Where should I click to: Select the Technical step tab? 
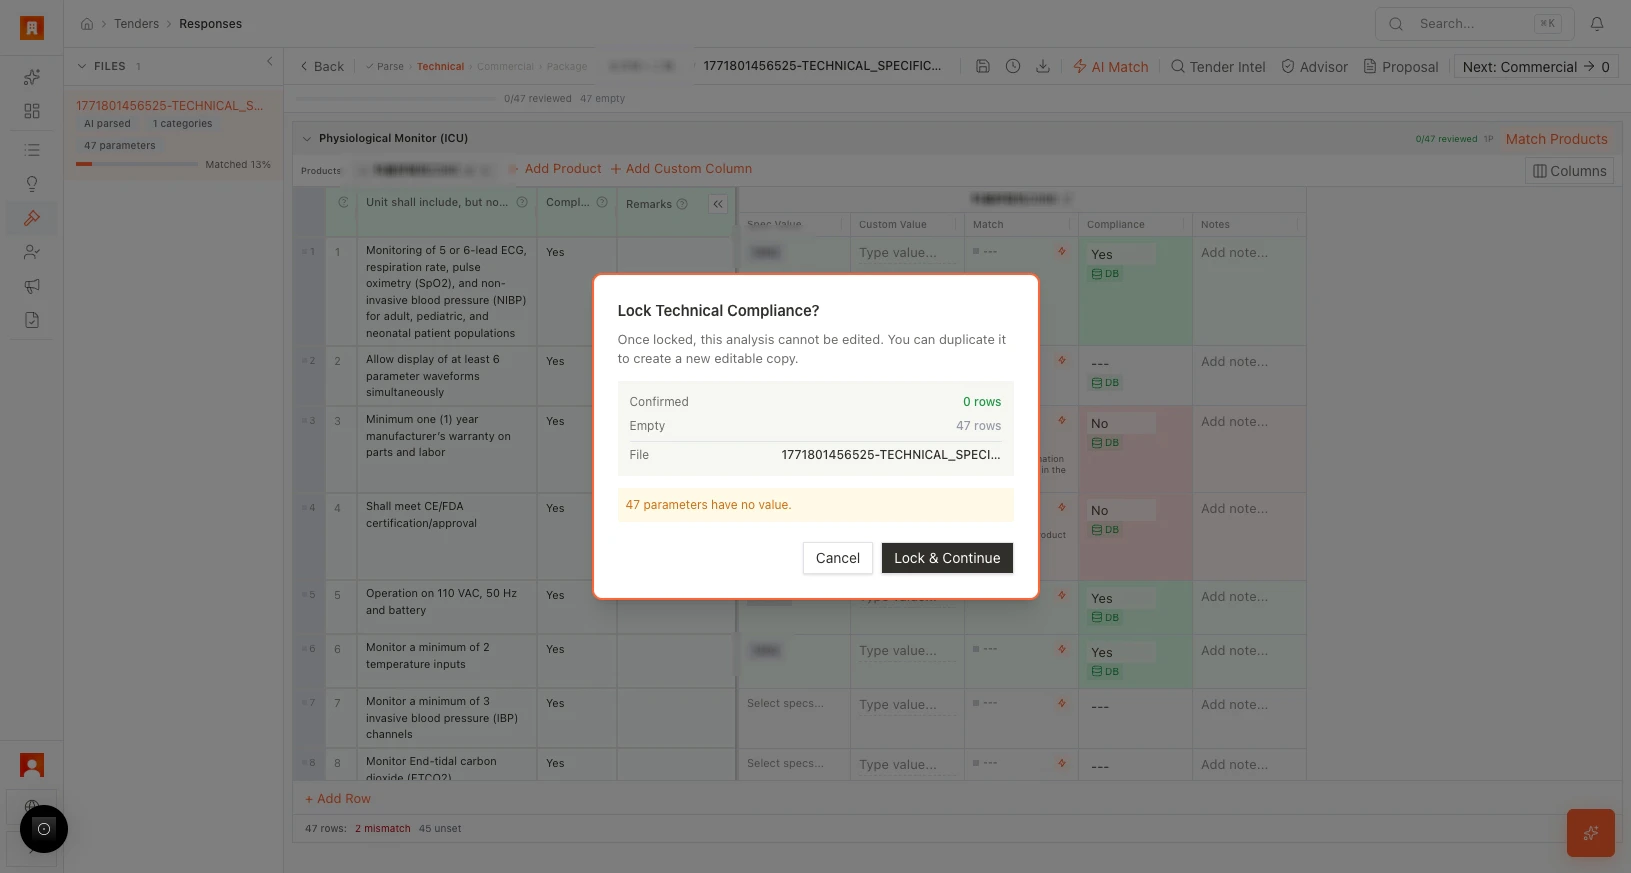(x=440, y=67)
